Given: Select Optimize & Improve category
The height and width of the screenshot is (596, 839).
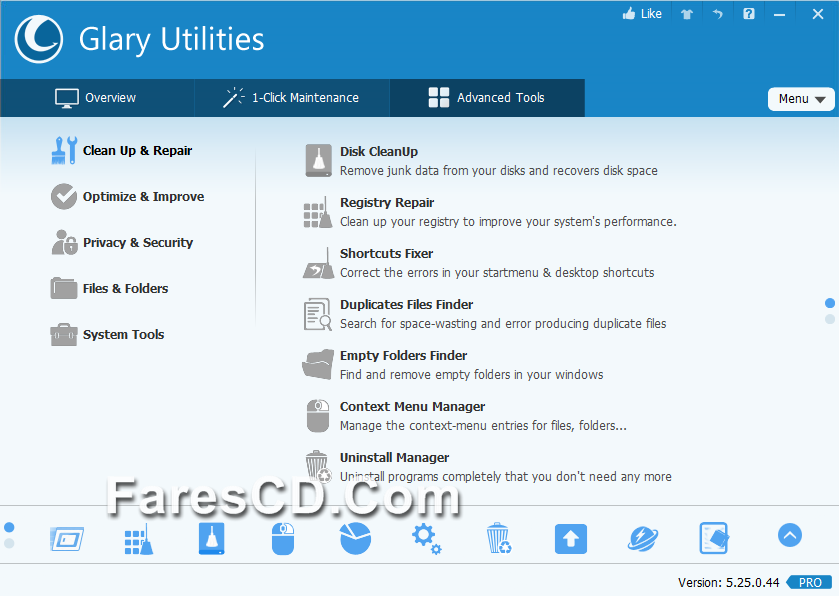Looking at the screenshot, I should pos(143,197).
